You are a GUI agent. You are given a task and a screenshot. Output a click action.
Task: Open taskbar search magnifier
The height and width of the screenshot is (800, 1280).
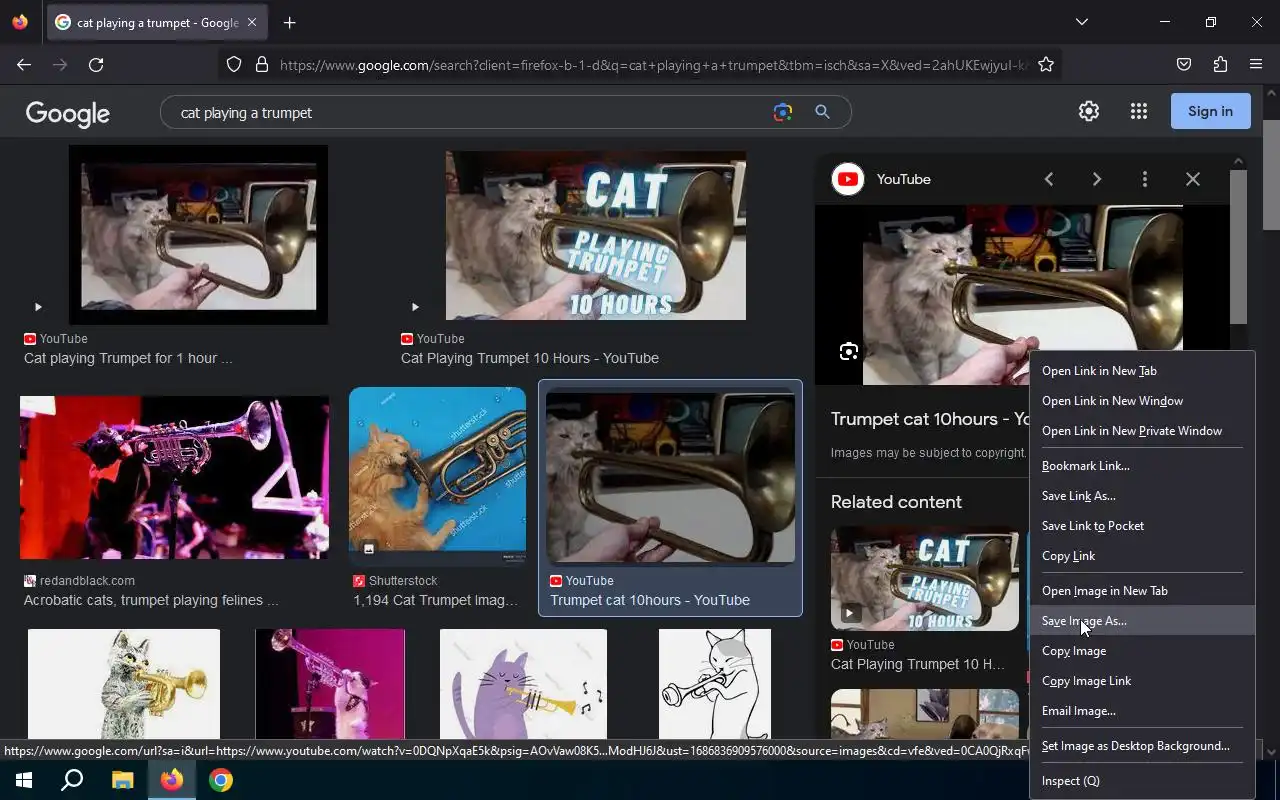(72, 780)
